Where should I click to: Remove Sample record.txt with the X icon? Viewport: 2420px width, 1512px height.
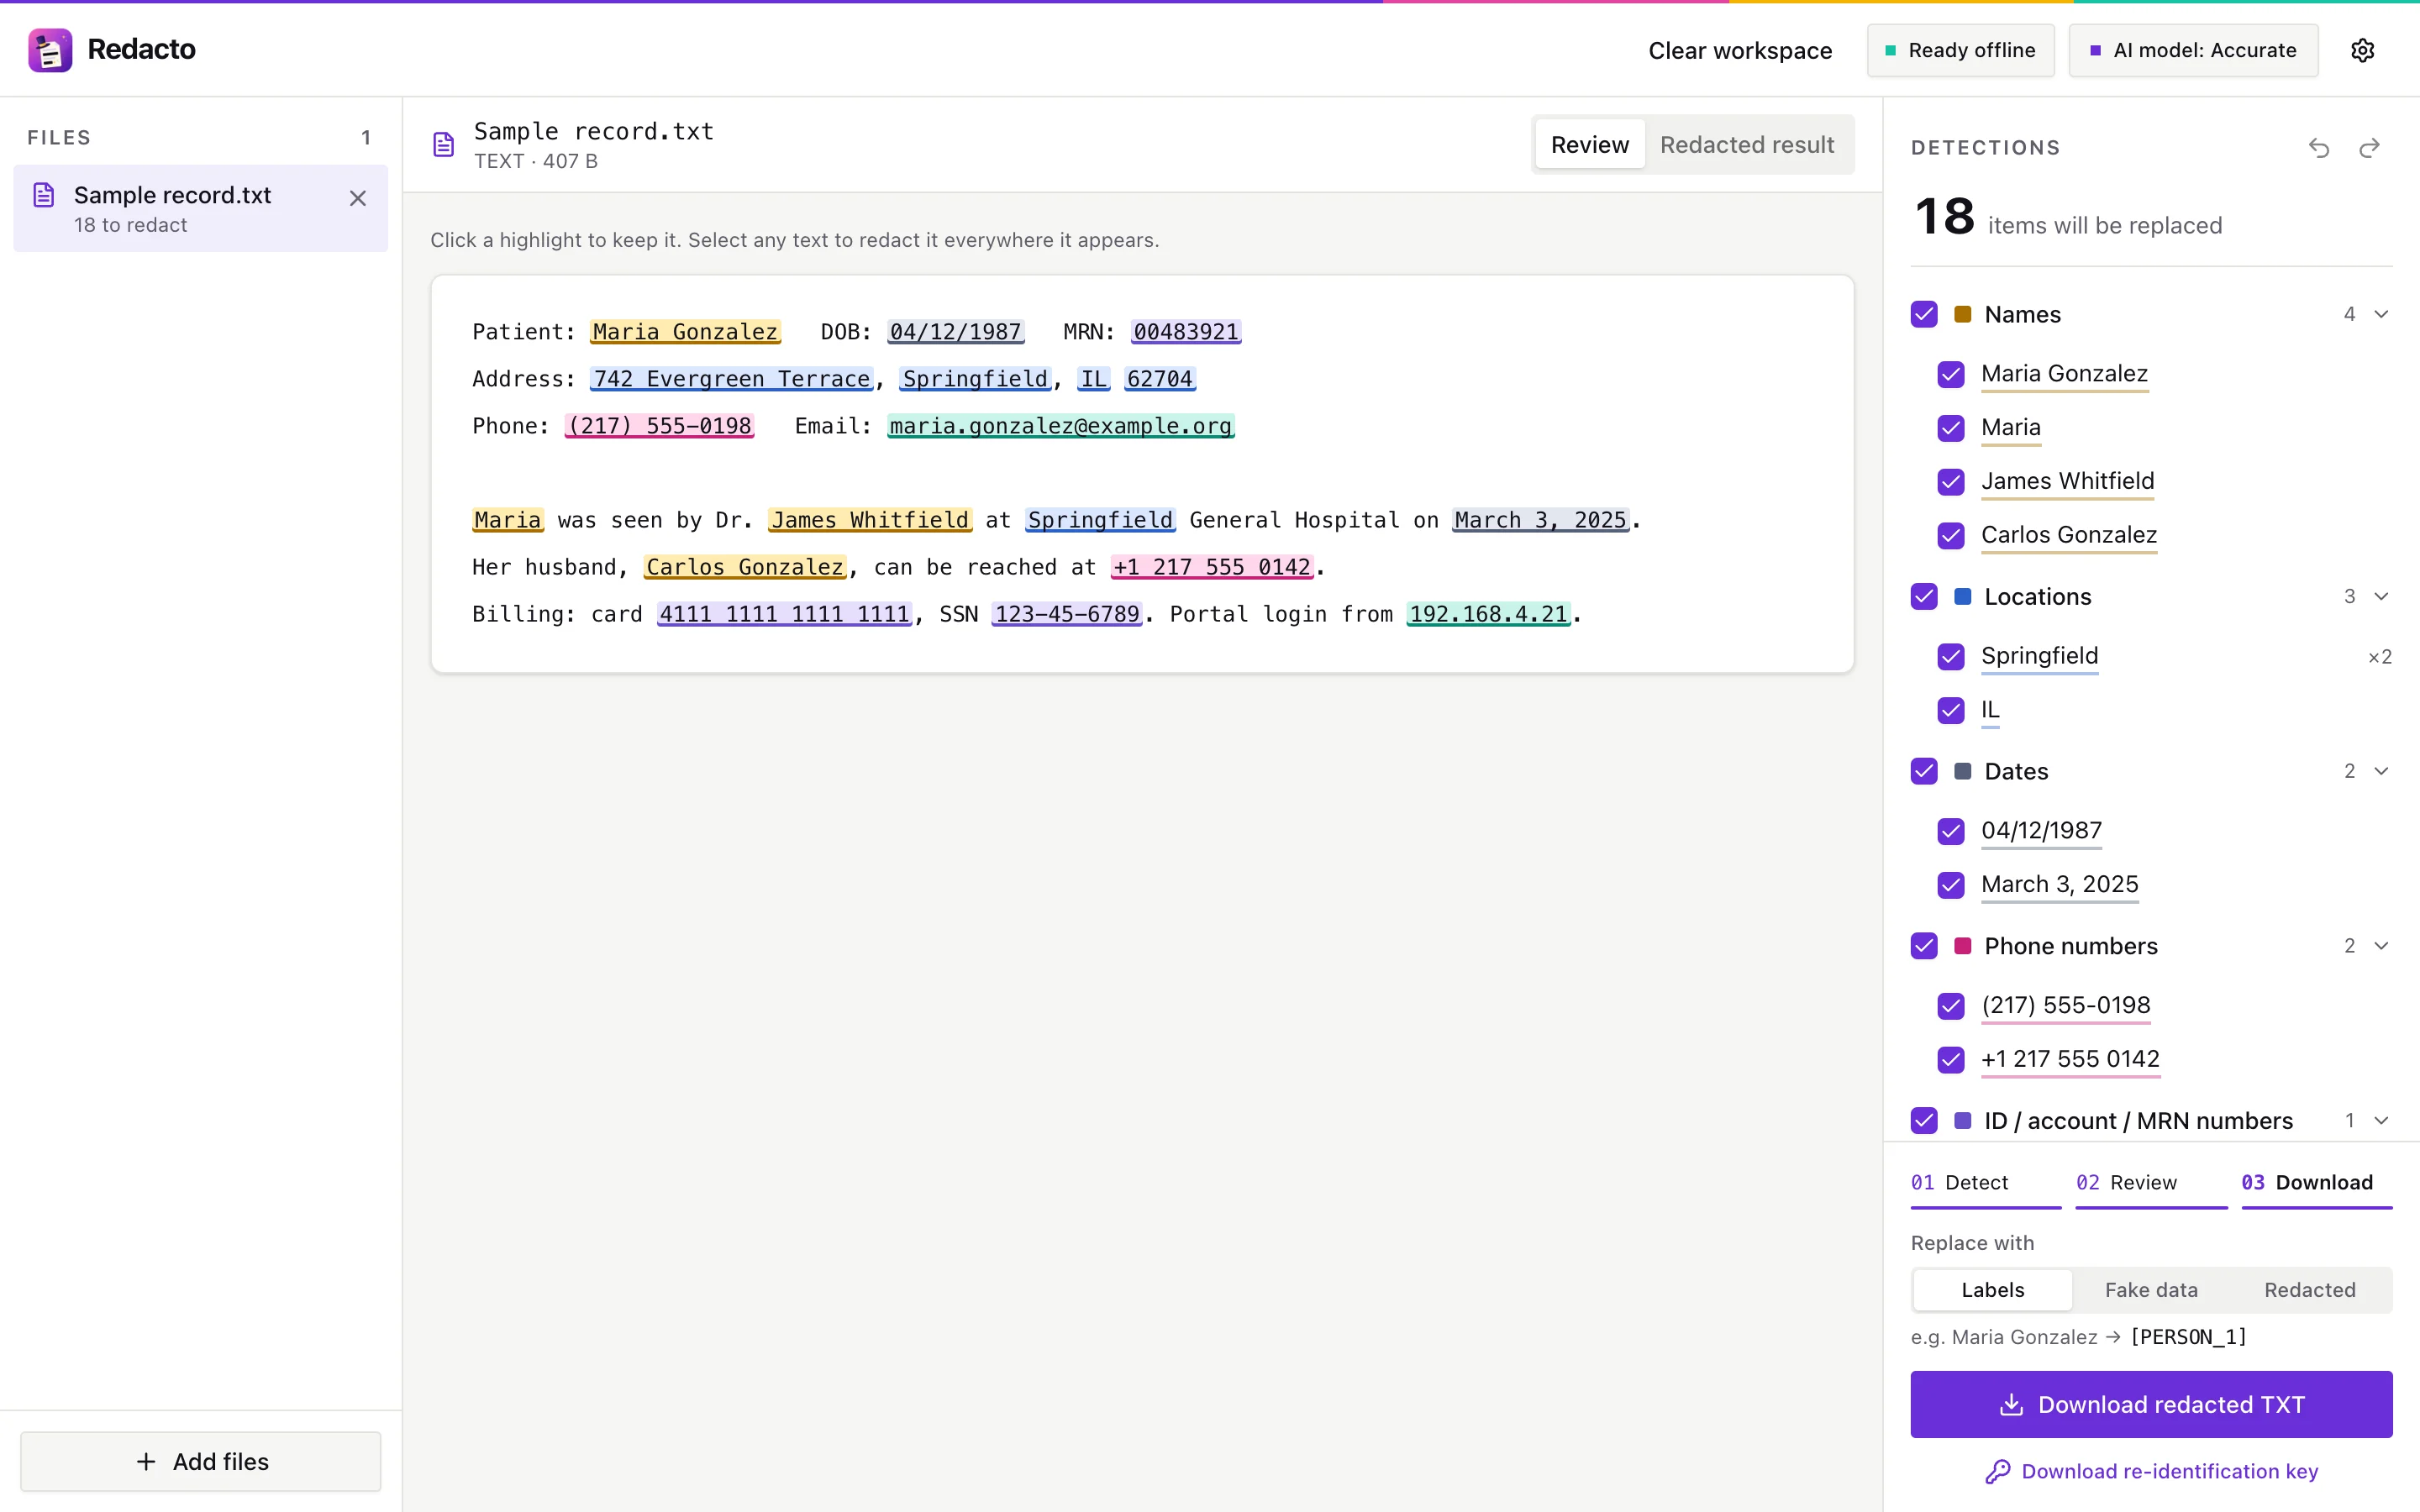[358, 198]
